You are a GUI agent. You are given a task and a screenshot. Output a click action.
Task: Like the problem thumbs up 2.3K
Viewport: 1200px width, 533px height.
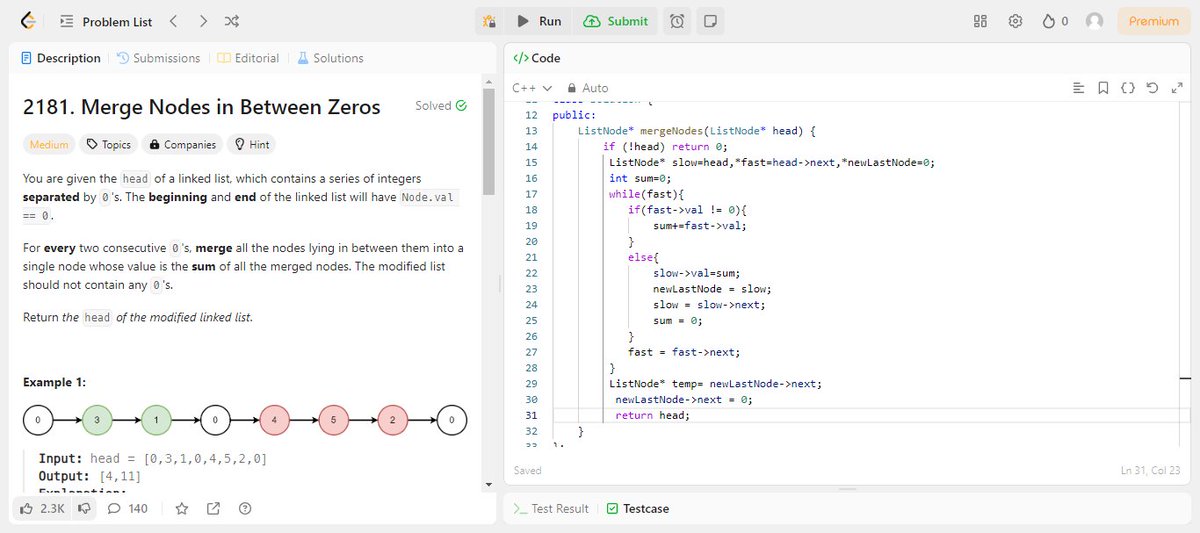[x=42, y=509]
